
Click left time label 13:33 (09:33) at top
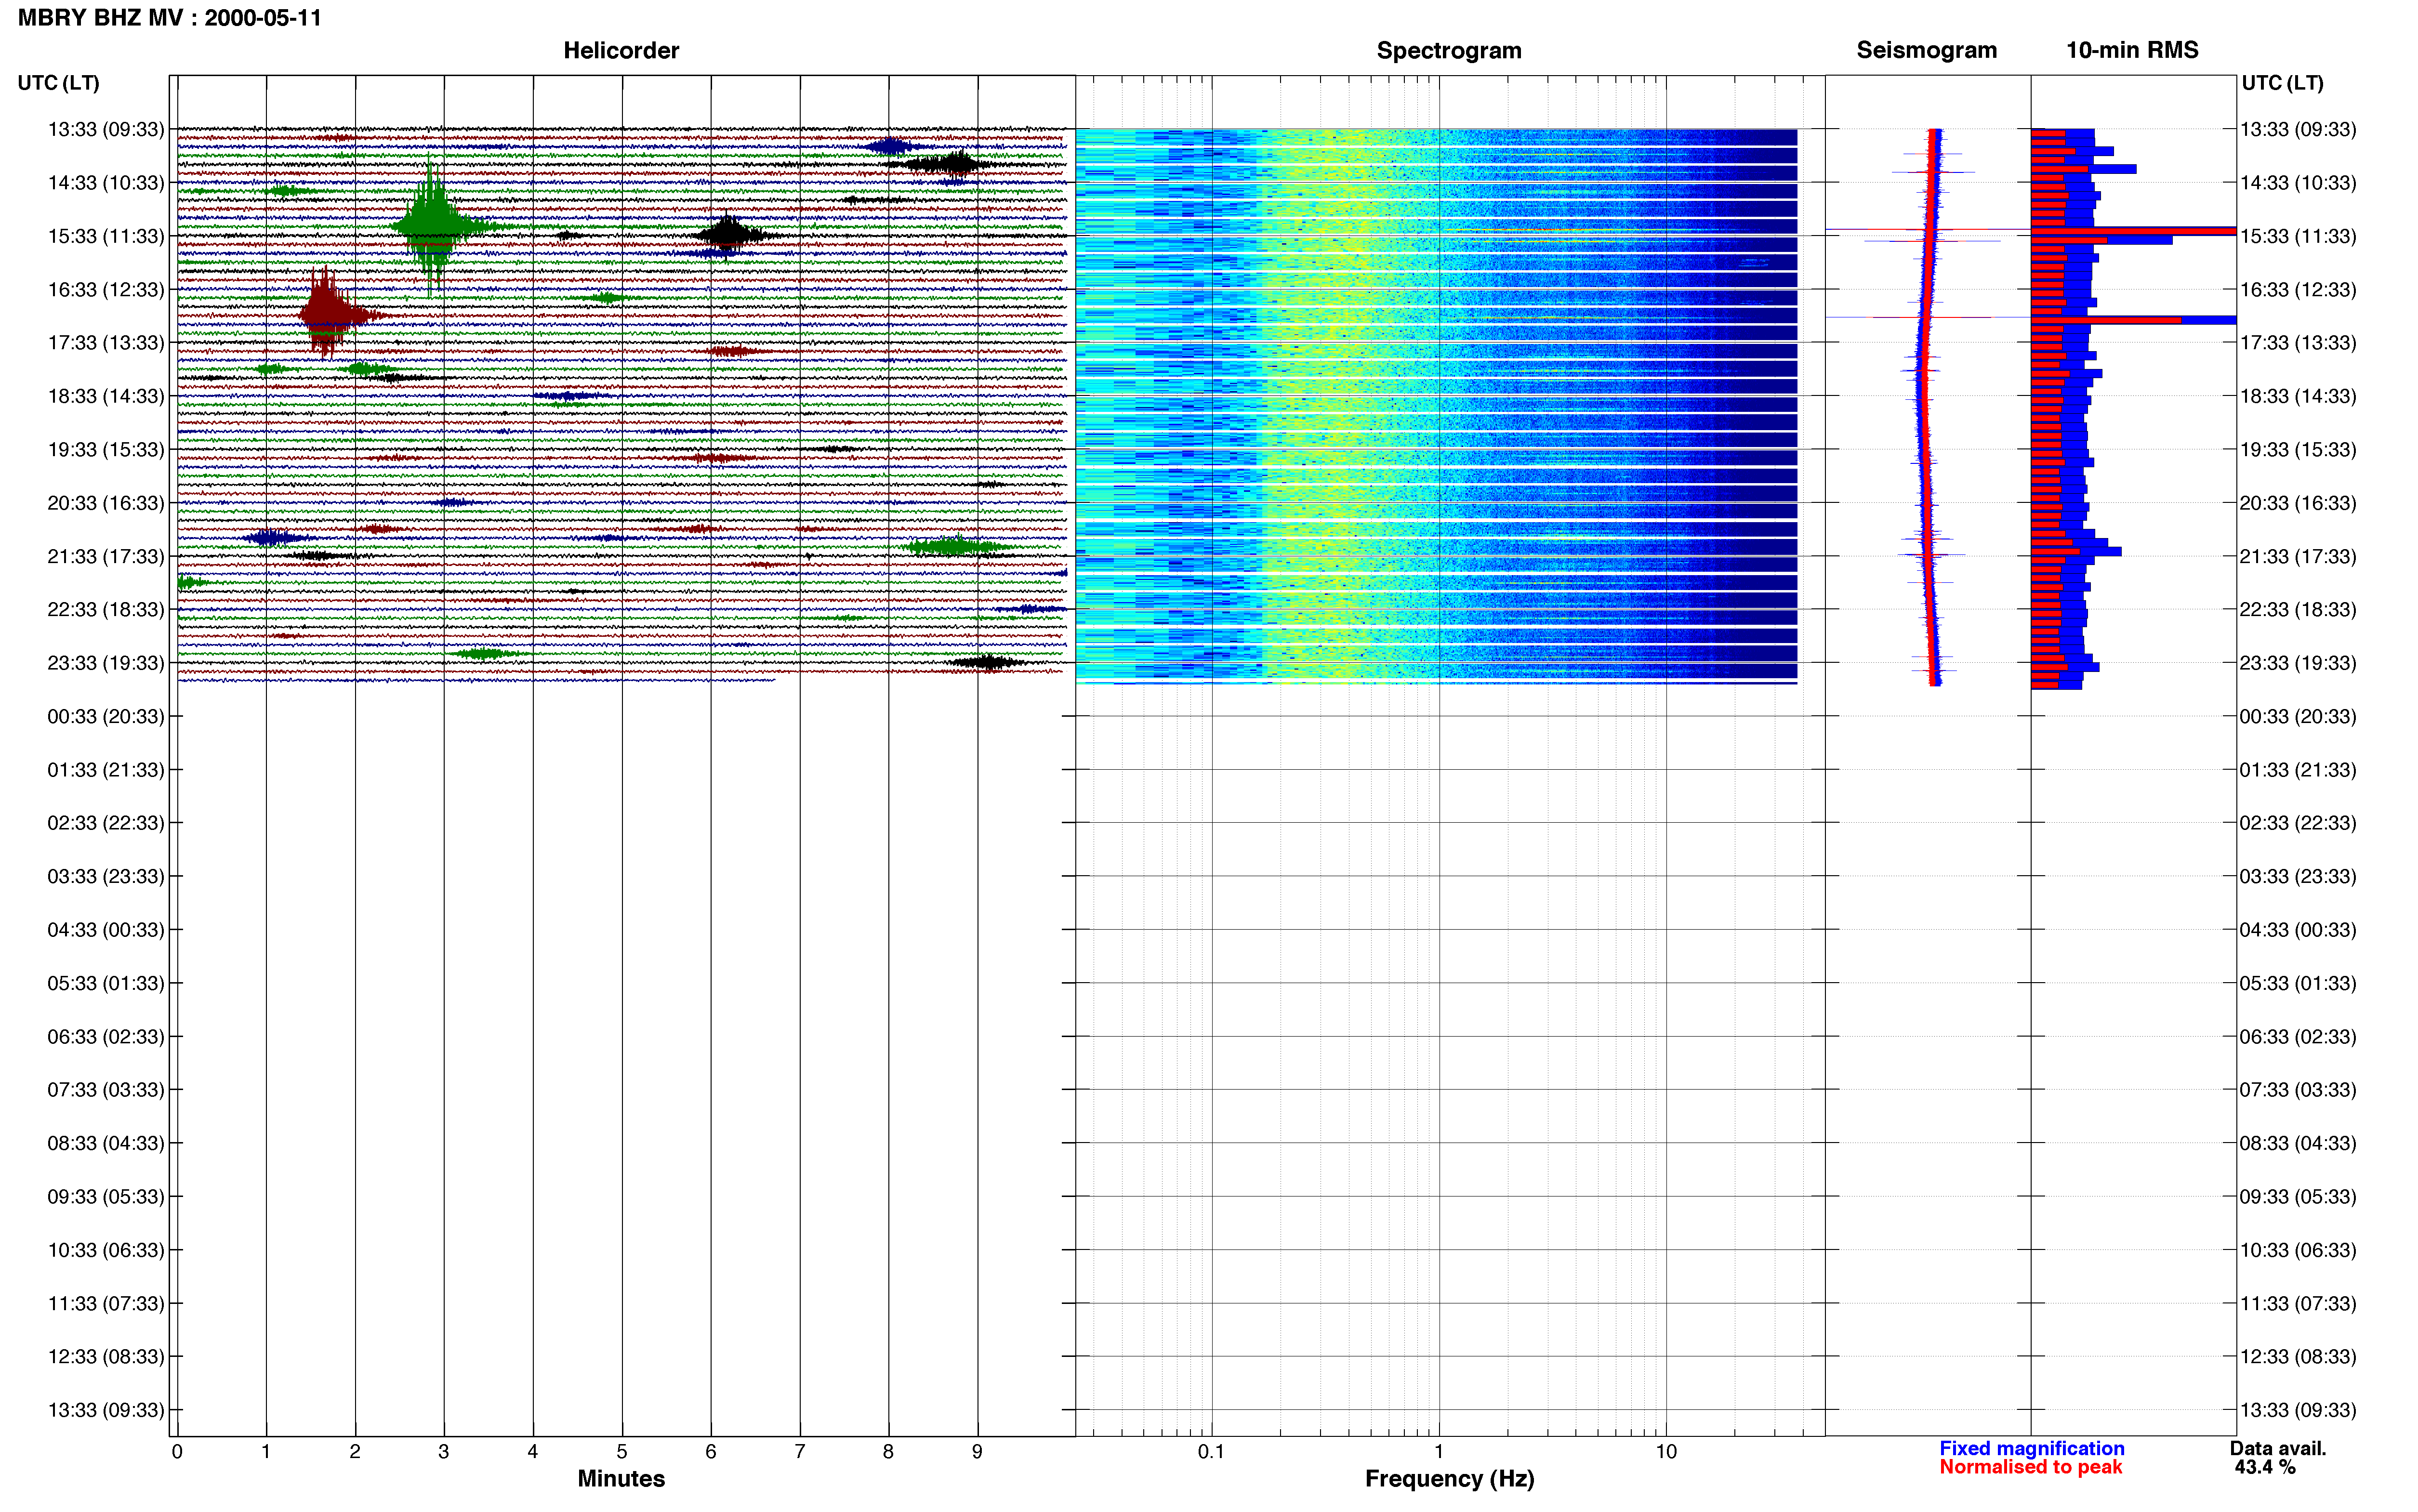[106, 129]
